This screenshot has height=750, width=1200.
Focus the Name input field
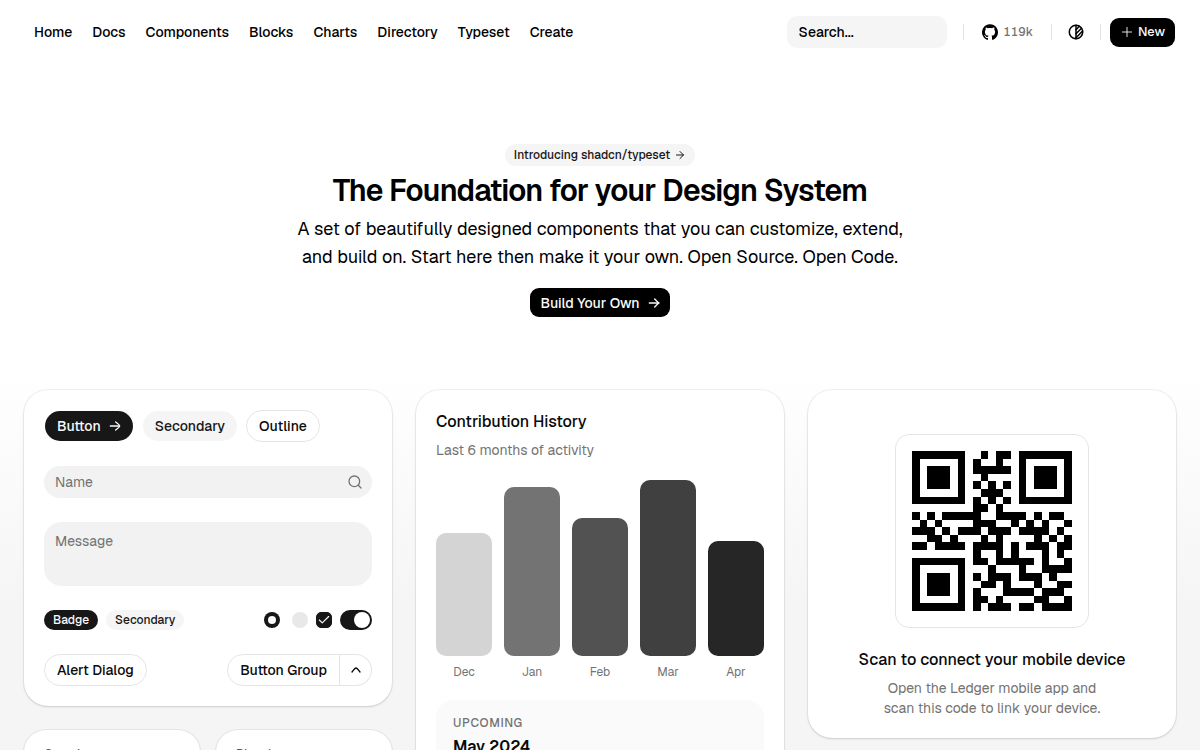[x=208, y=482]
